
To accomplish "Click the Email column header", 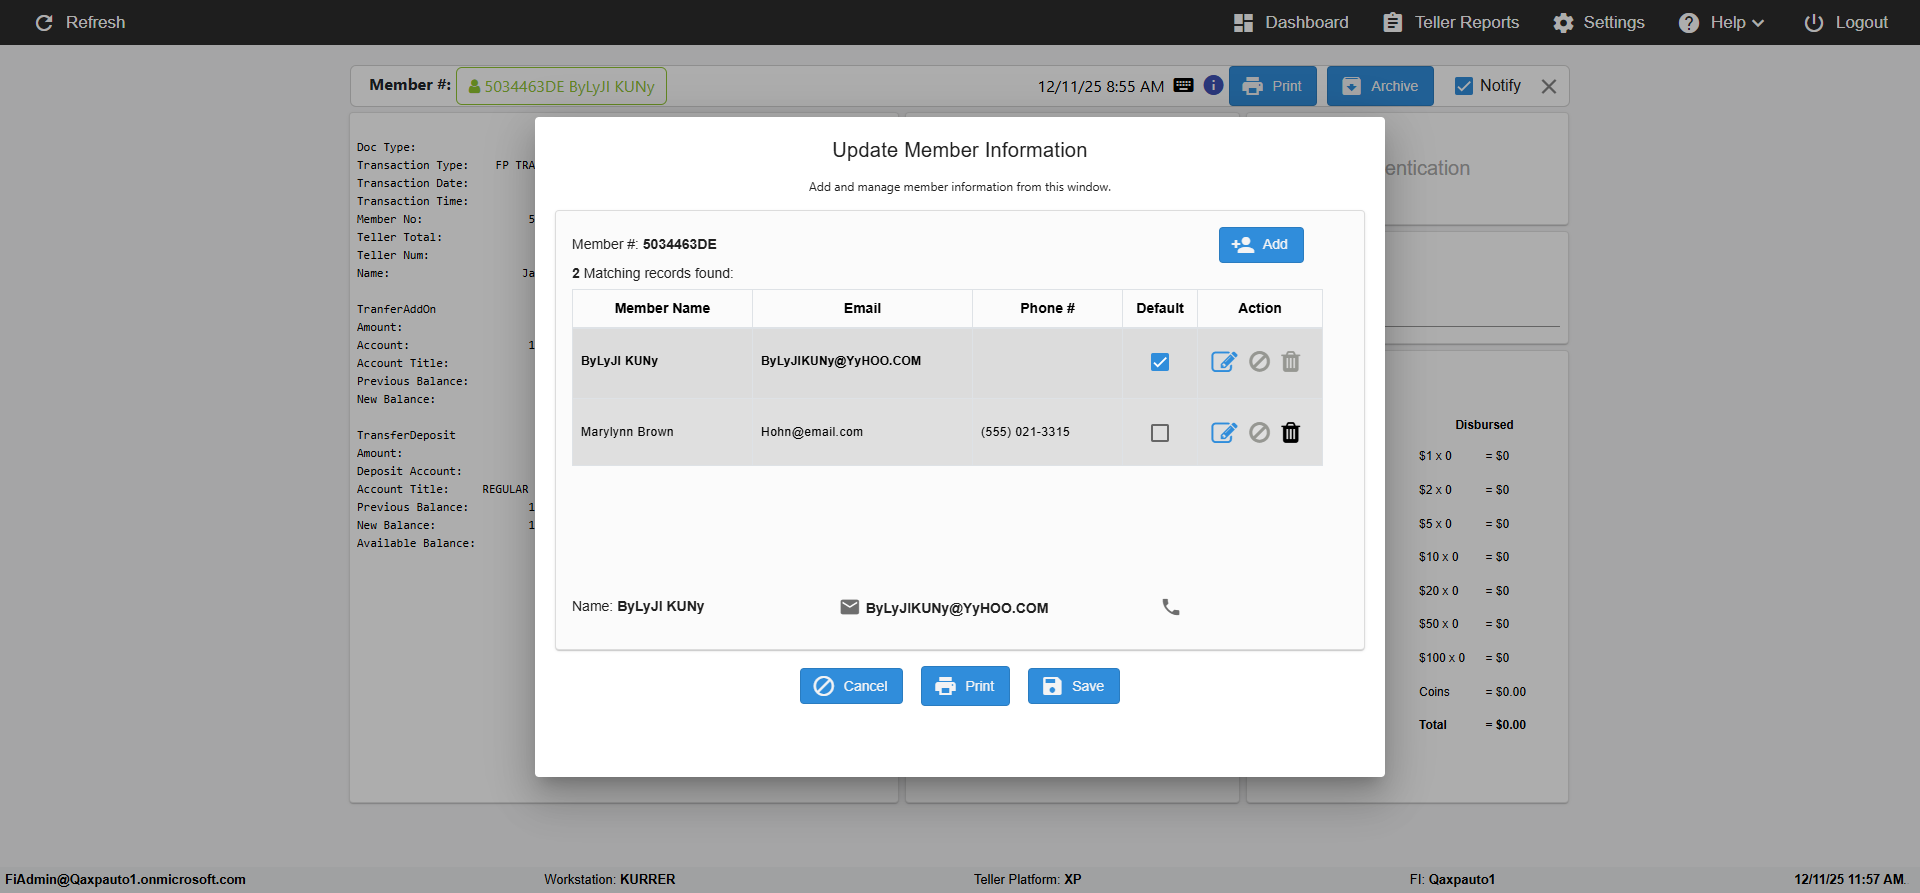I will click(x=862, y=308).
